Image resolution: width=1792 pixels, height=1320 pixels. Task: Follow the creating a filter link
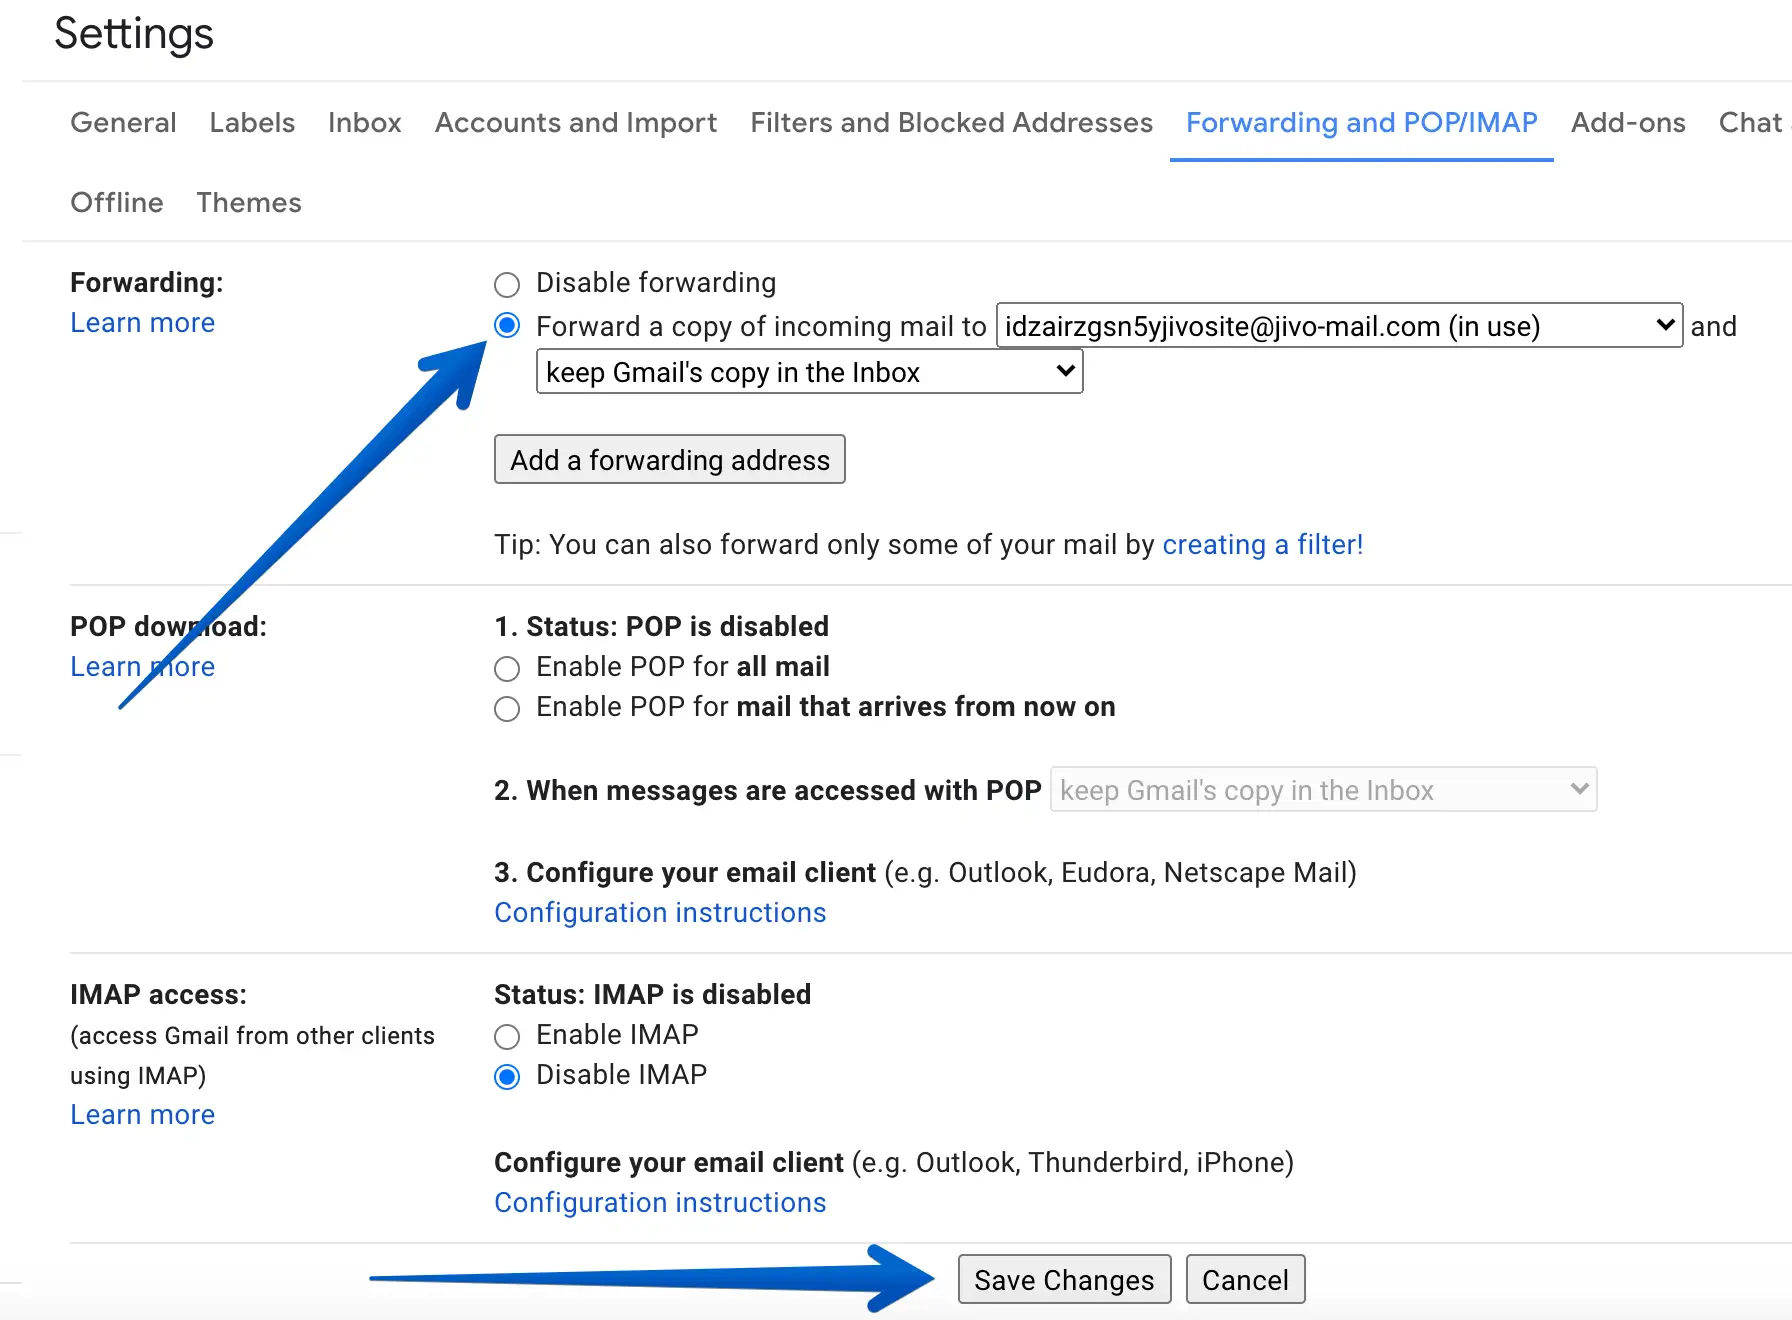pos(1262,545)
